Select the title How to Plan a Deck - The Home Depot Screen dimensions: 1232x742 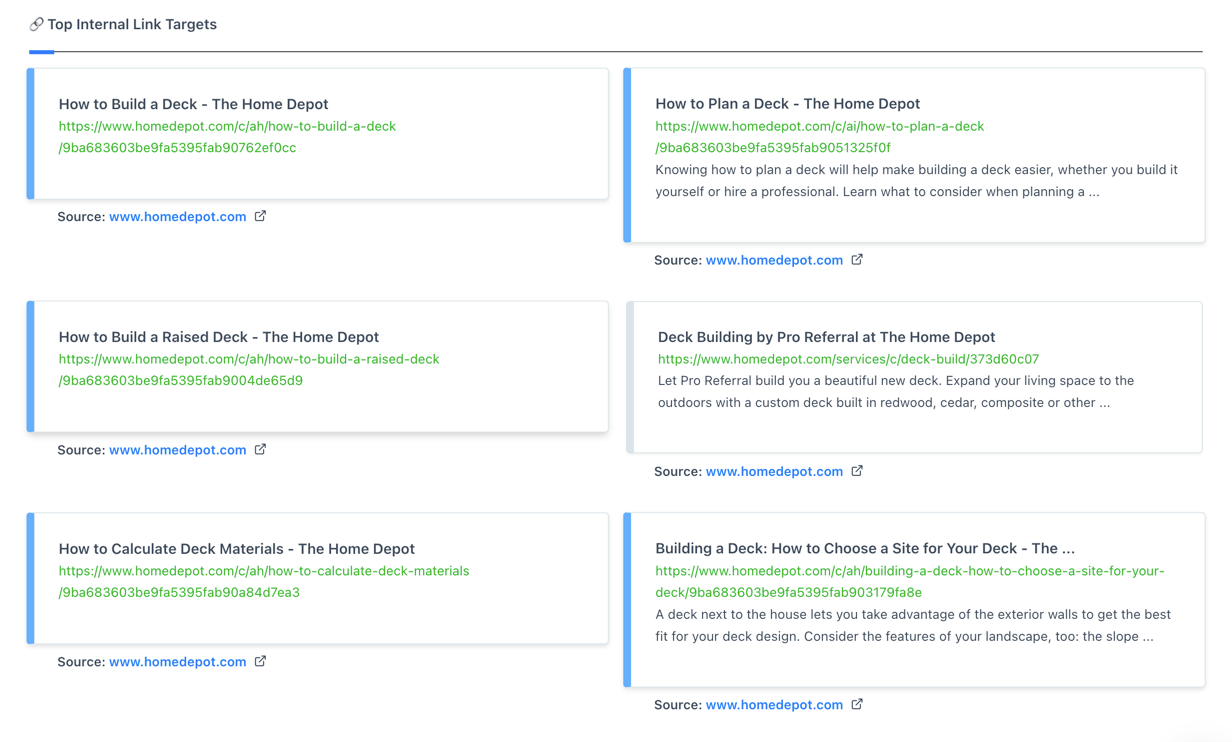(788, 104)
